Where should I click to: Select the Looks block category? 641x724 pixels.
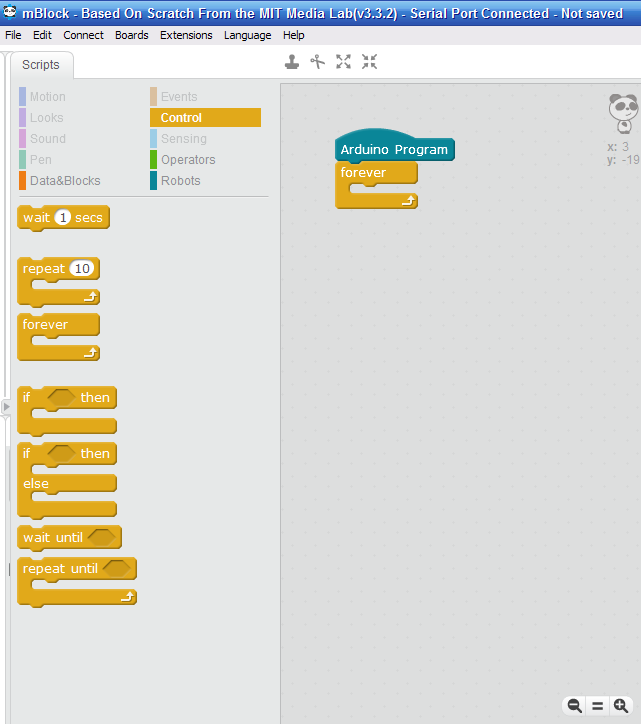(x=41, y=118)
